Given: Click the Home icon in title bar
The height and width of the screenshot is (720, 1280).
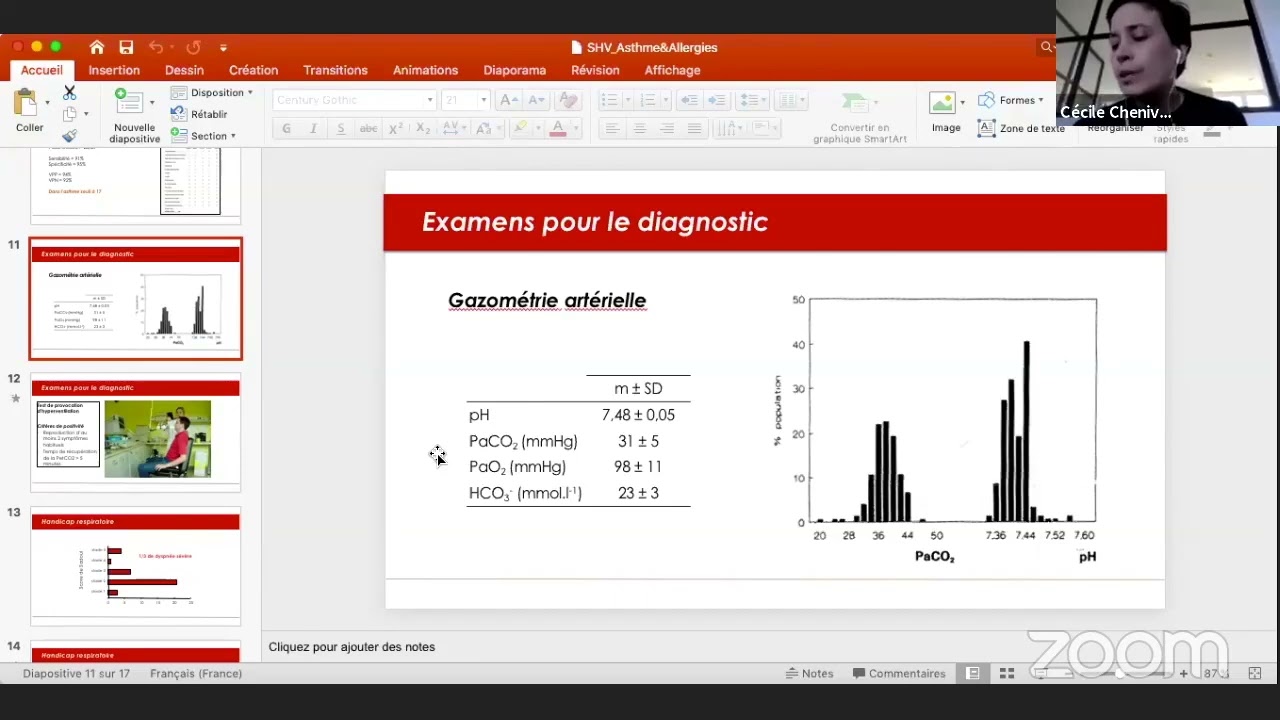Looking at the screenshot, I should point(97,47).
